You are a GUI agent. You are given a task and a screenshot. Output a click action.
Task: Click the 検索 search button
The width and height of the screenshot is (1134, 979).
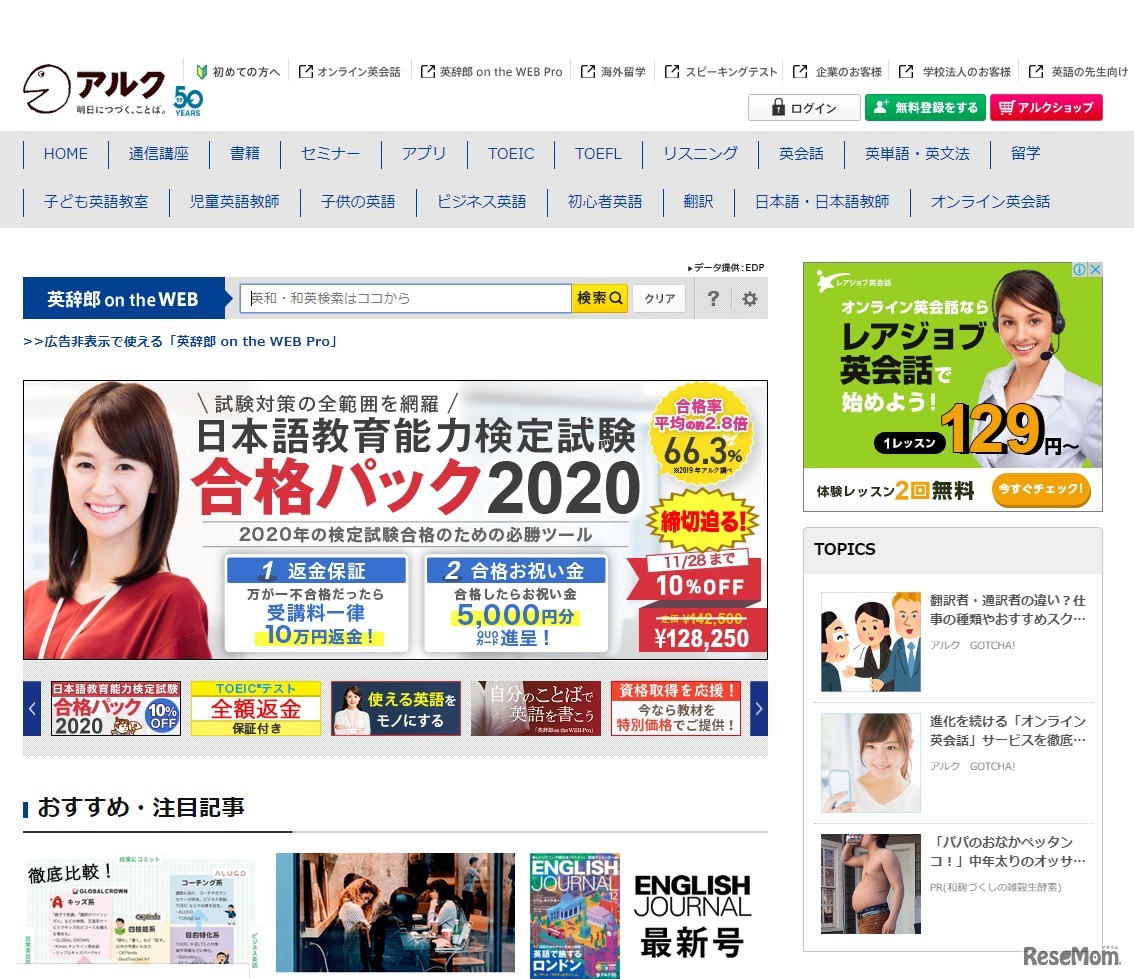[600, 298]
